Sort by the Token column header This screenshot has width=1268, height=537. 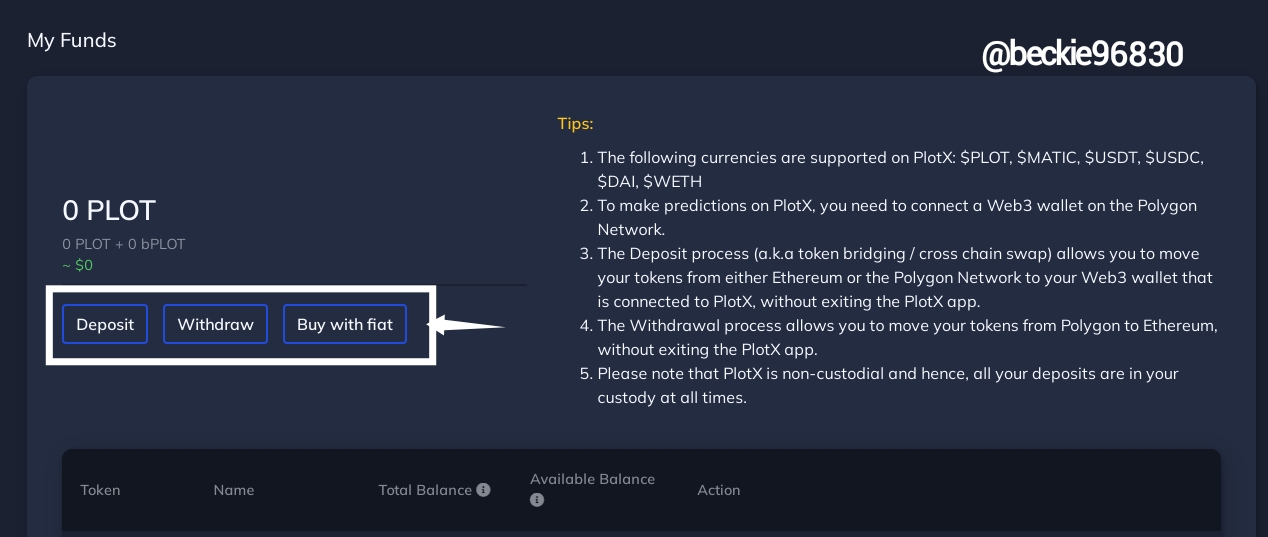[100, 490]
